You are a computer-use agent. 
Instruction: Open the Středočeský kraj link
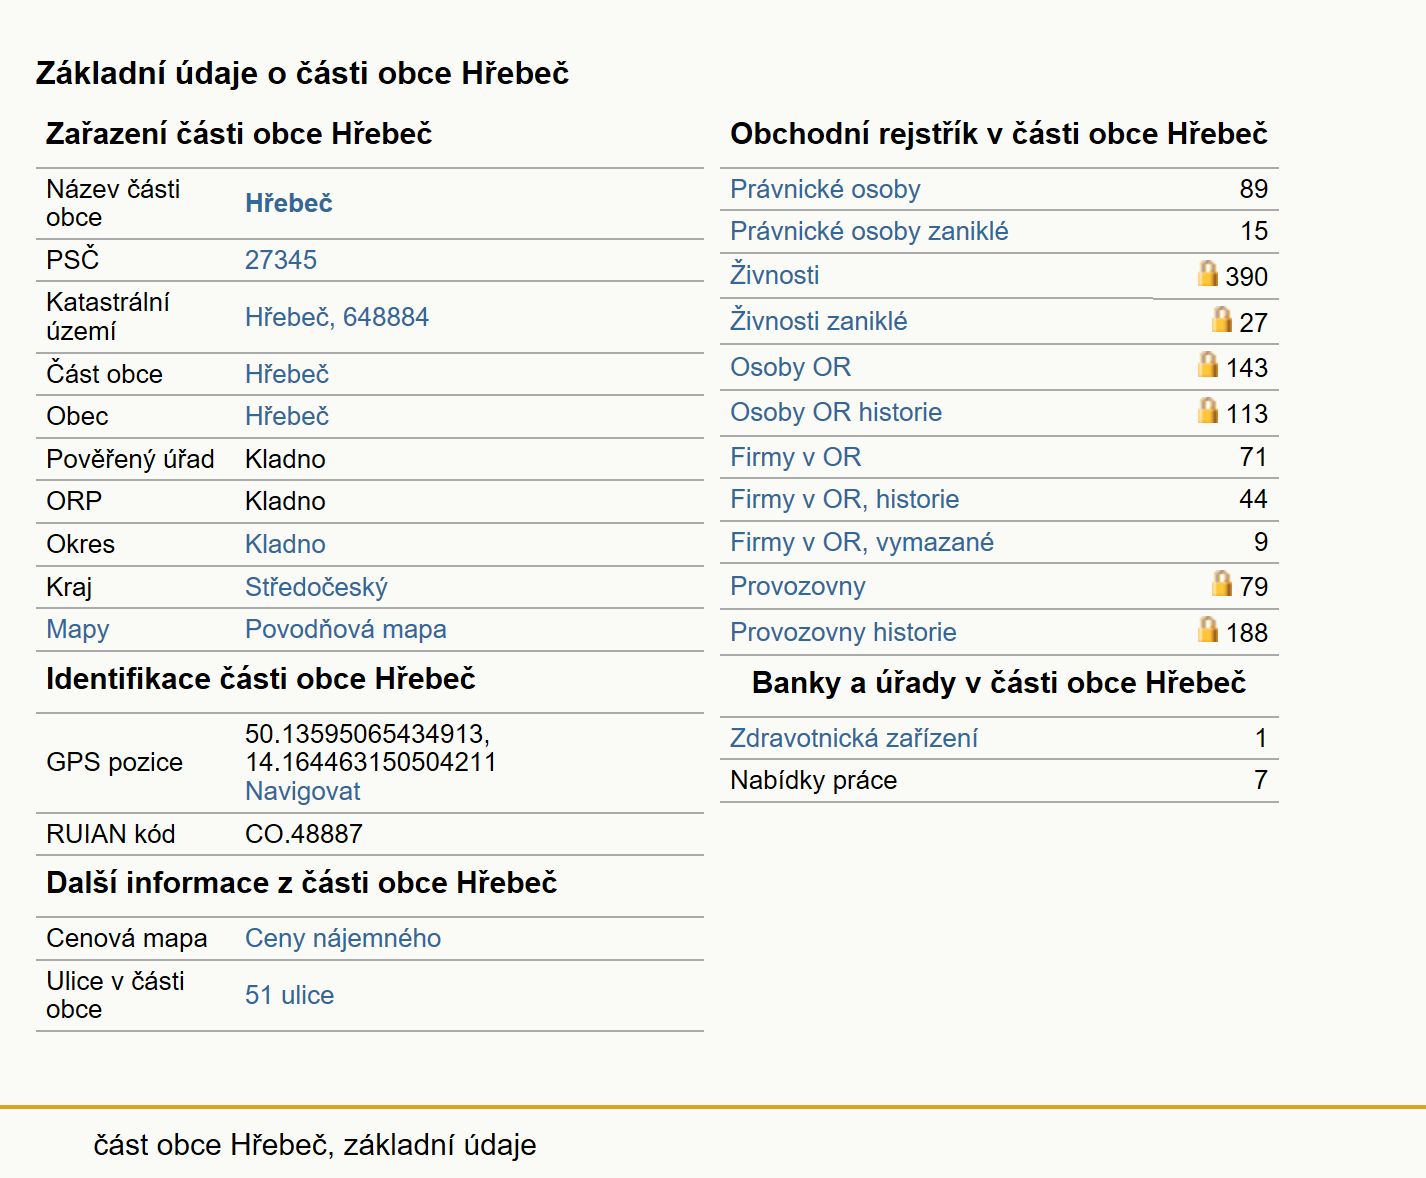(x=316, y=587)
